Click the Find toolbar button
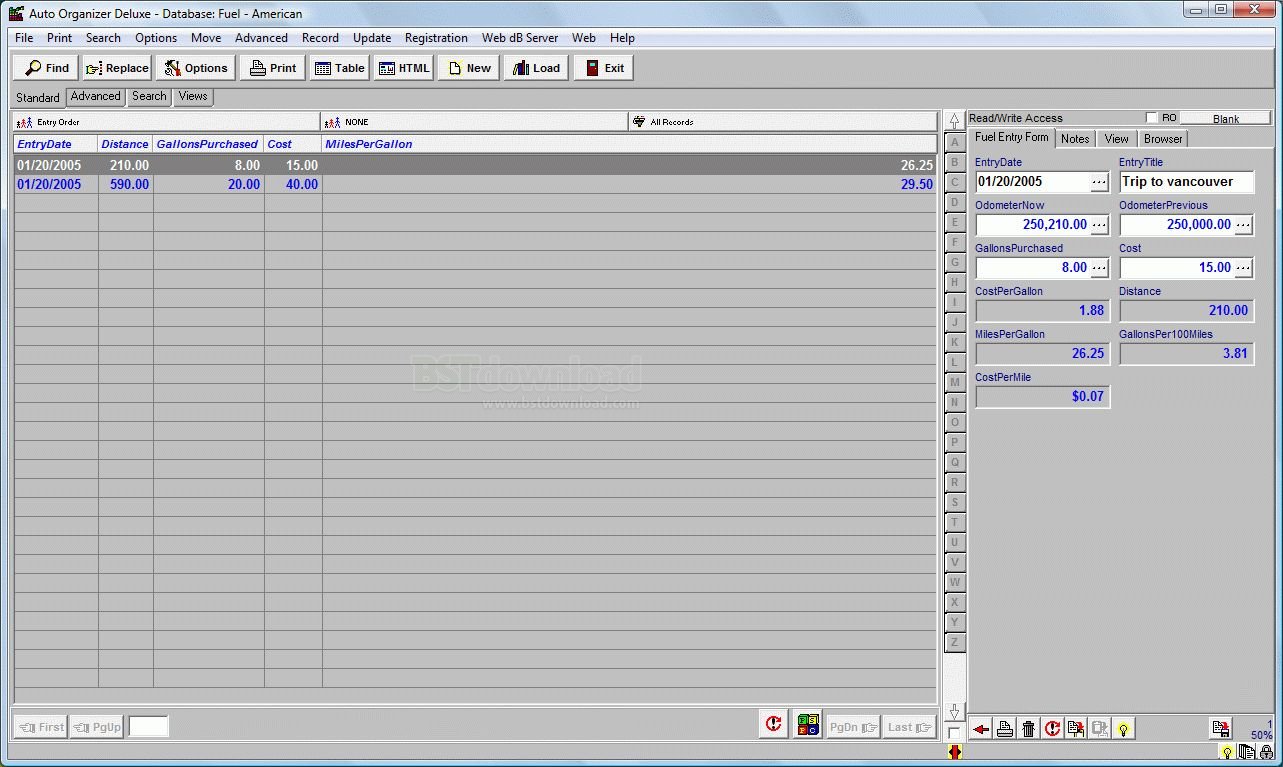Image resolution: width=1283 pixels, height=767 pixels. click(46, 68)
